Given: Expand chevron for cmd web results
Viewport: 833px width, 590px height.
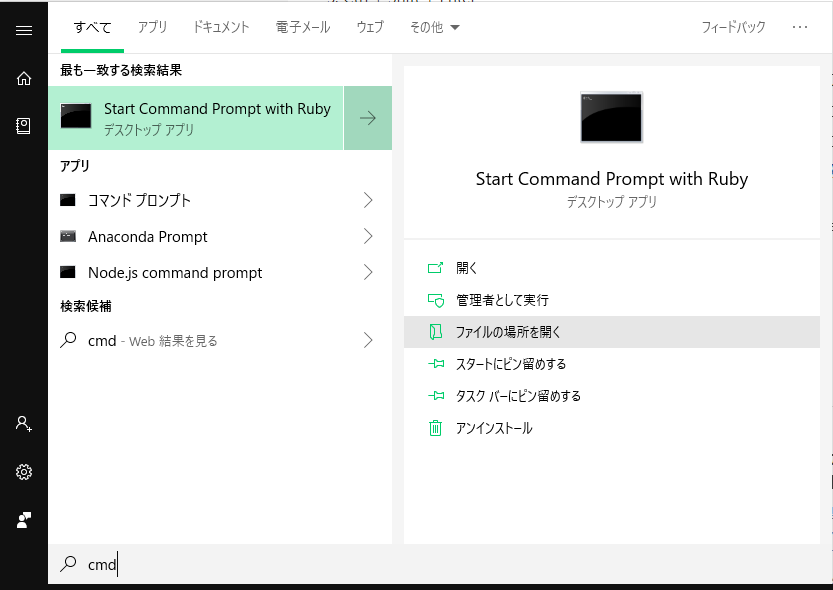Looking at the screenshot, I should (368, 340).
